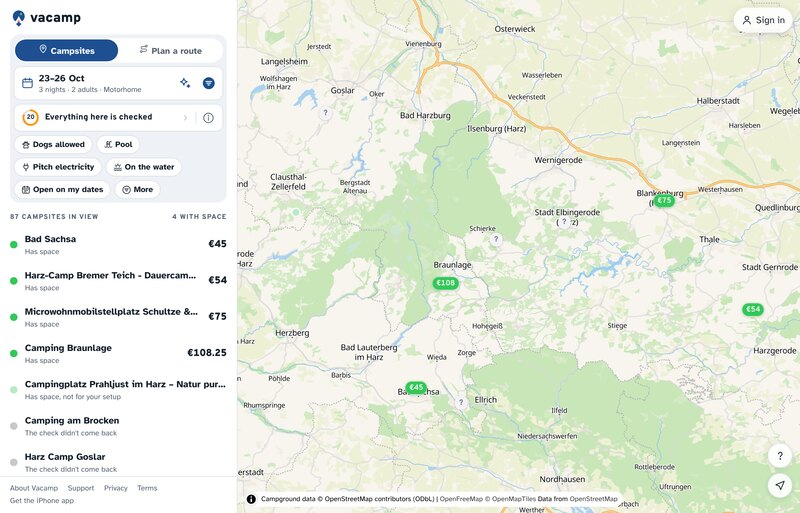The height and width of the screenshot is (513, 800).
Task: Open Campingplatz Prahljust im Harz listing
Action: [118, 389]
